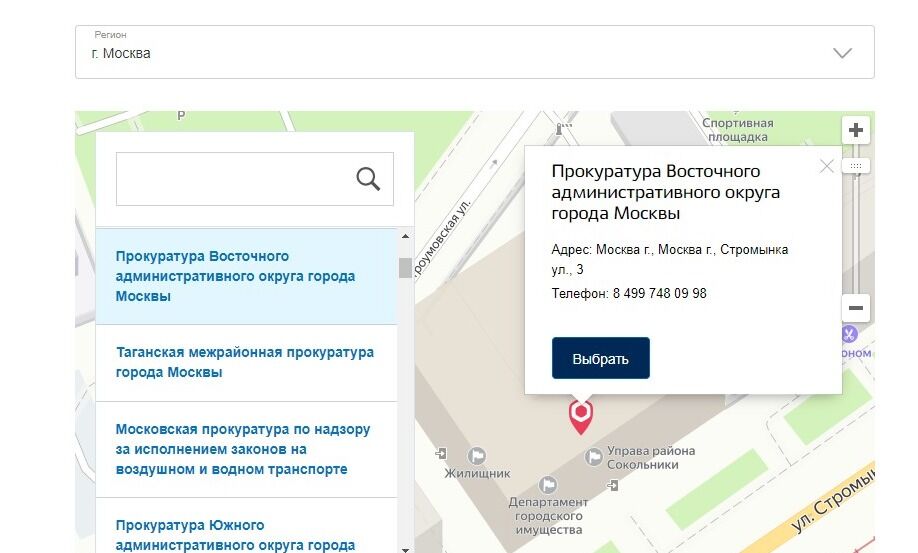Select Таганская межрайонная прокуратура города Москвы

tap(246, 363)
